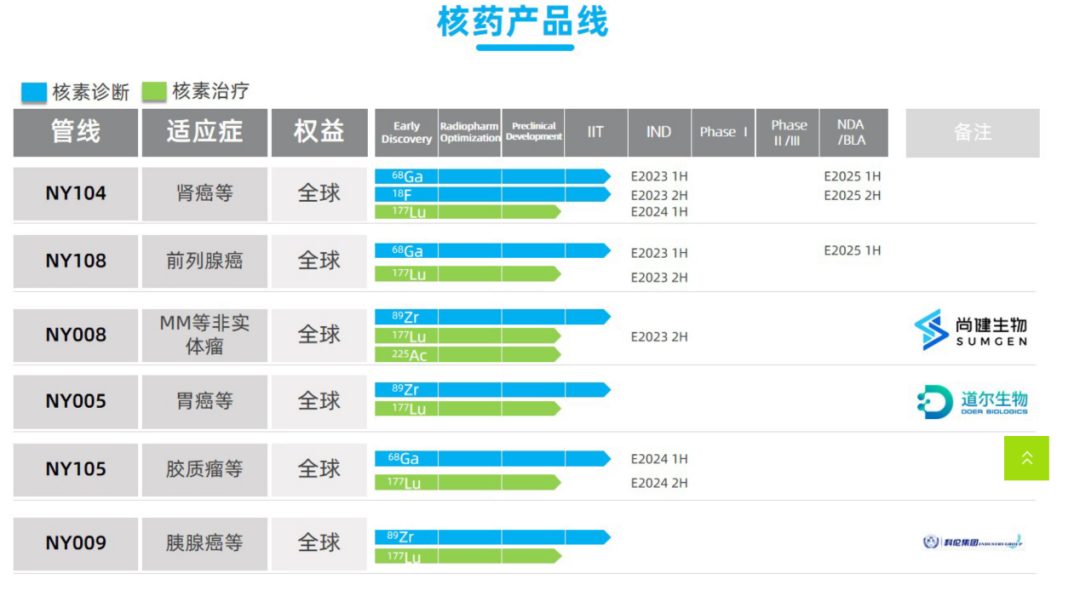
Task: Click the 177Lu progress bar for NY105
Action: (x=468, y=483)
